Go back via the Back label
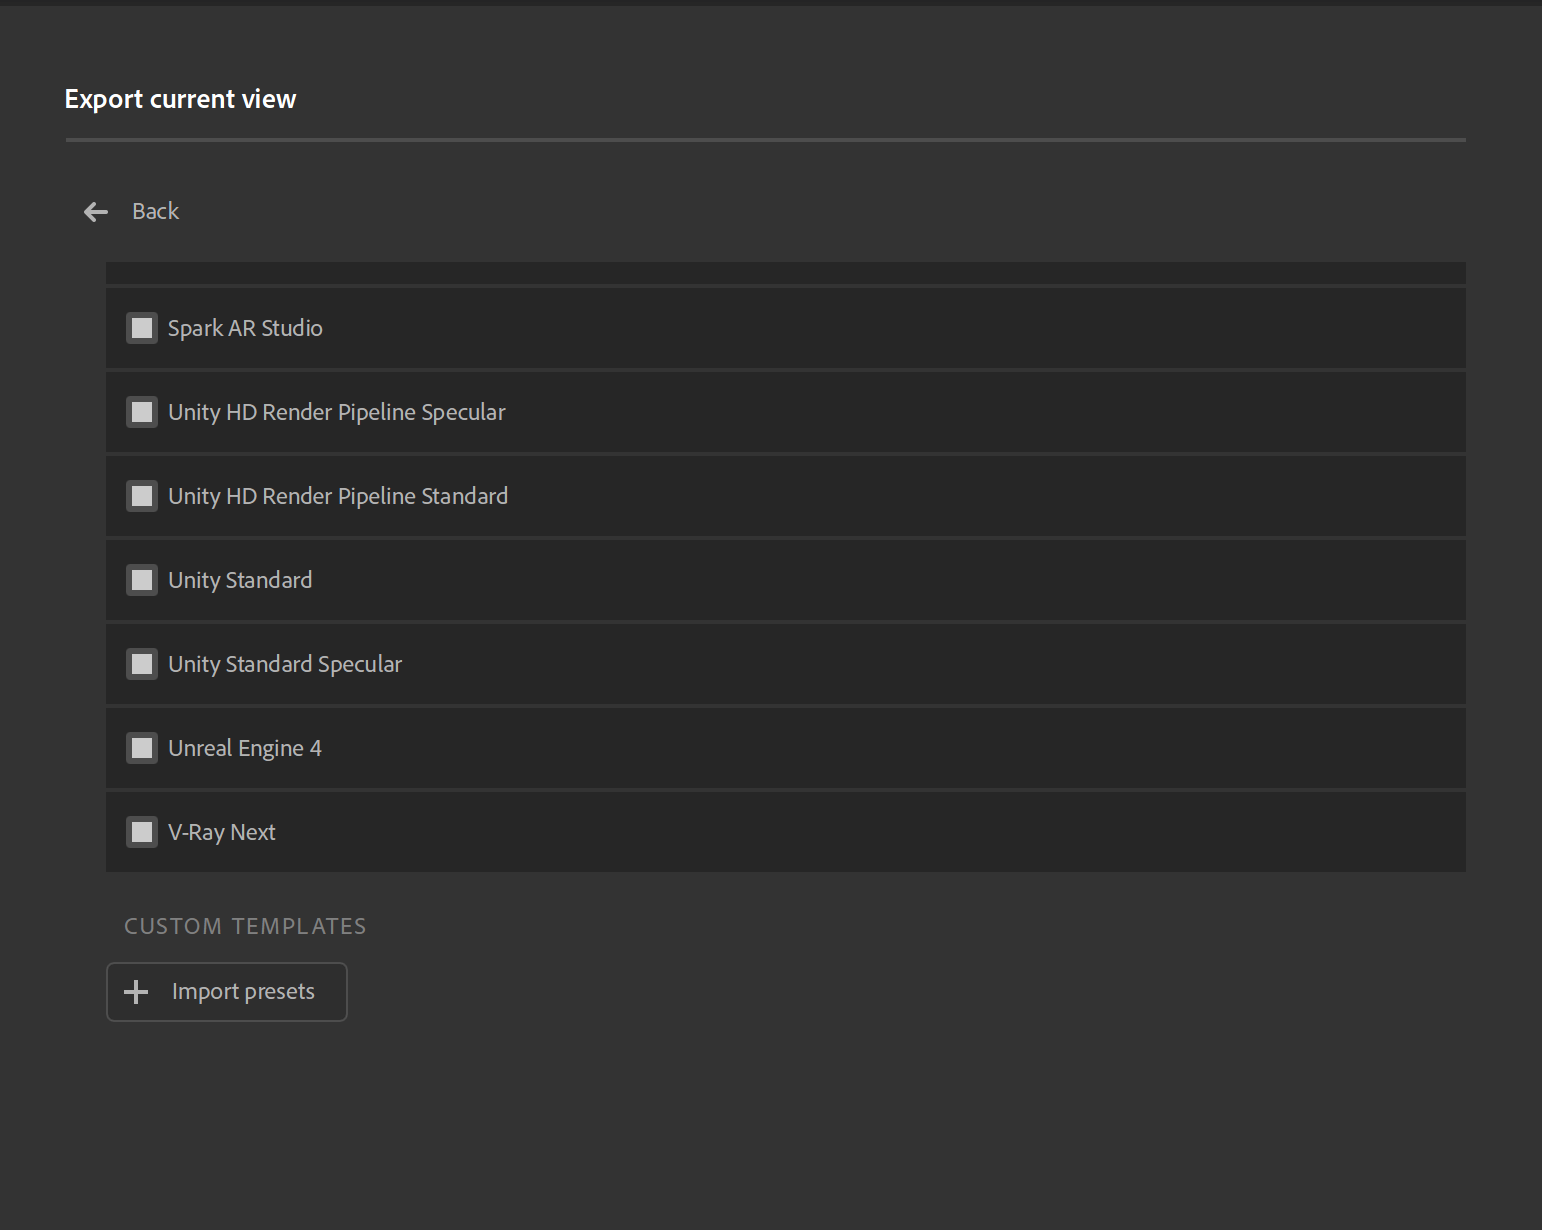This screenshot has width=1542, height=1230. (156, 212)
